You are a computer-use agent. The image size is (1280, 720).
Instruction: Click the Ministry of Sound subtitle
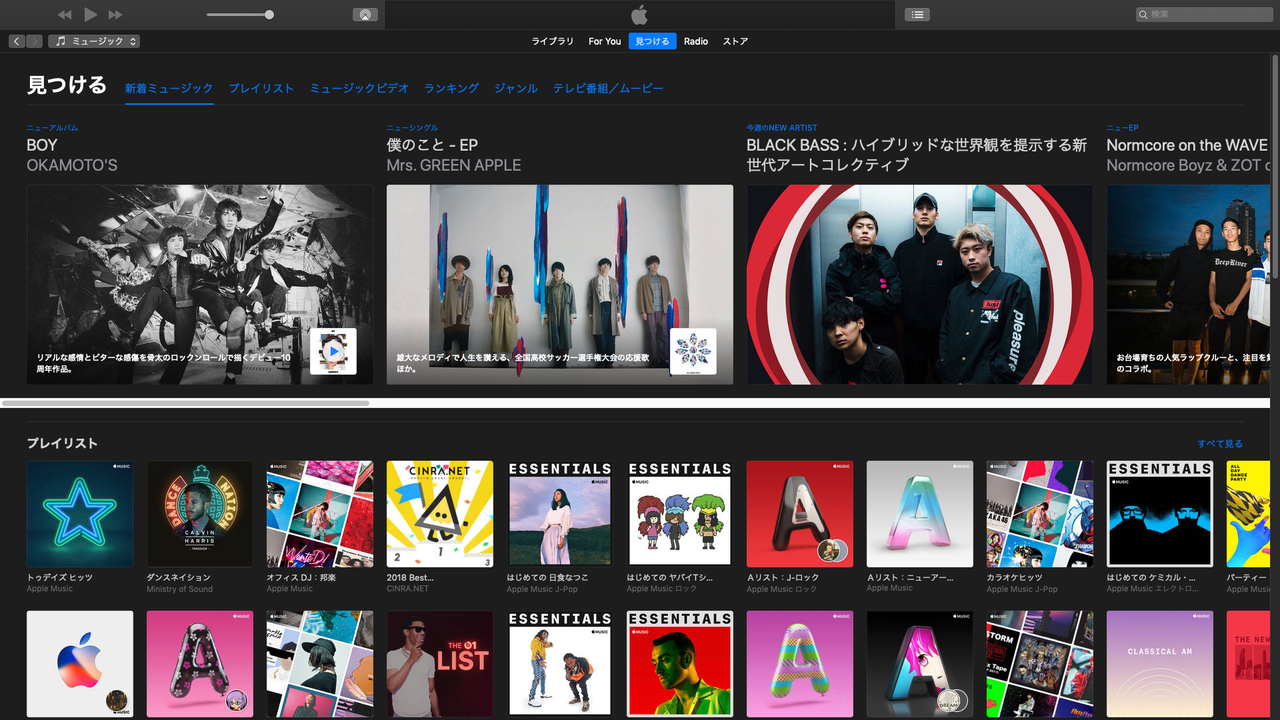point(180,589)
